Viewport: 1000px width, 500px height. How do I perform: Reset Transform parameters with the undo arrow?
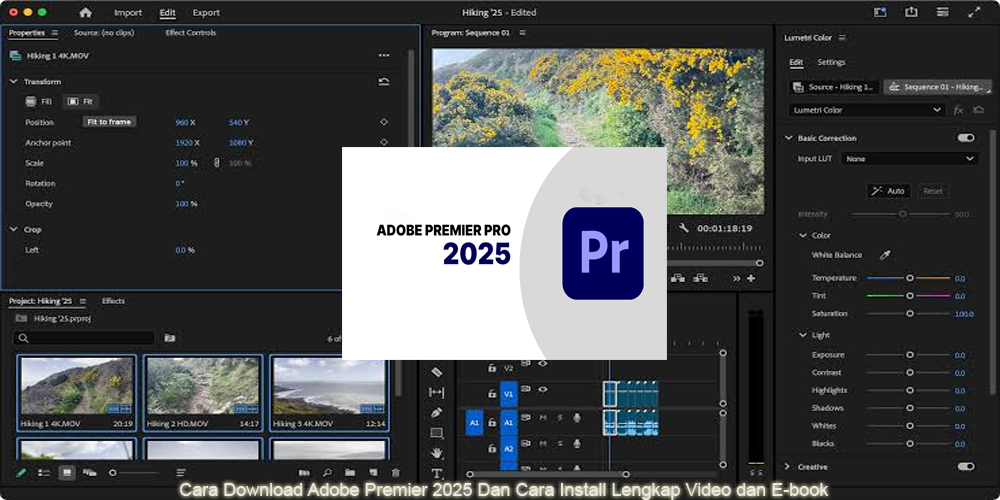coord(384,82)
